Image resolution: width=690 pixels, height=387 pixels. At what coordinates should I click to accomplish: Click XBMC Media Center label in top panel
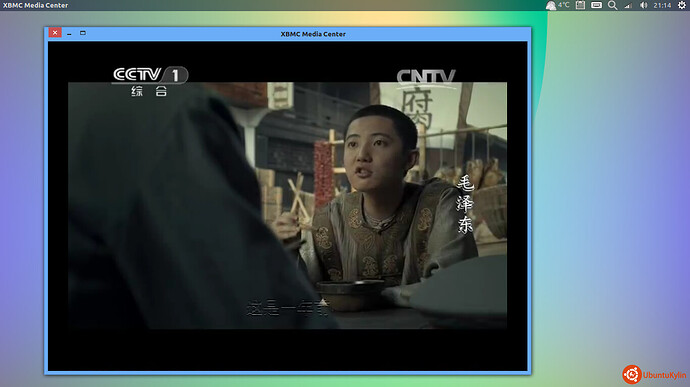(36, 5)
